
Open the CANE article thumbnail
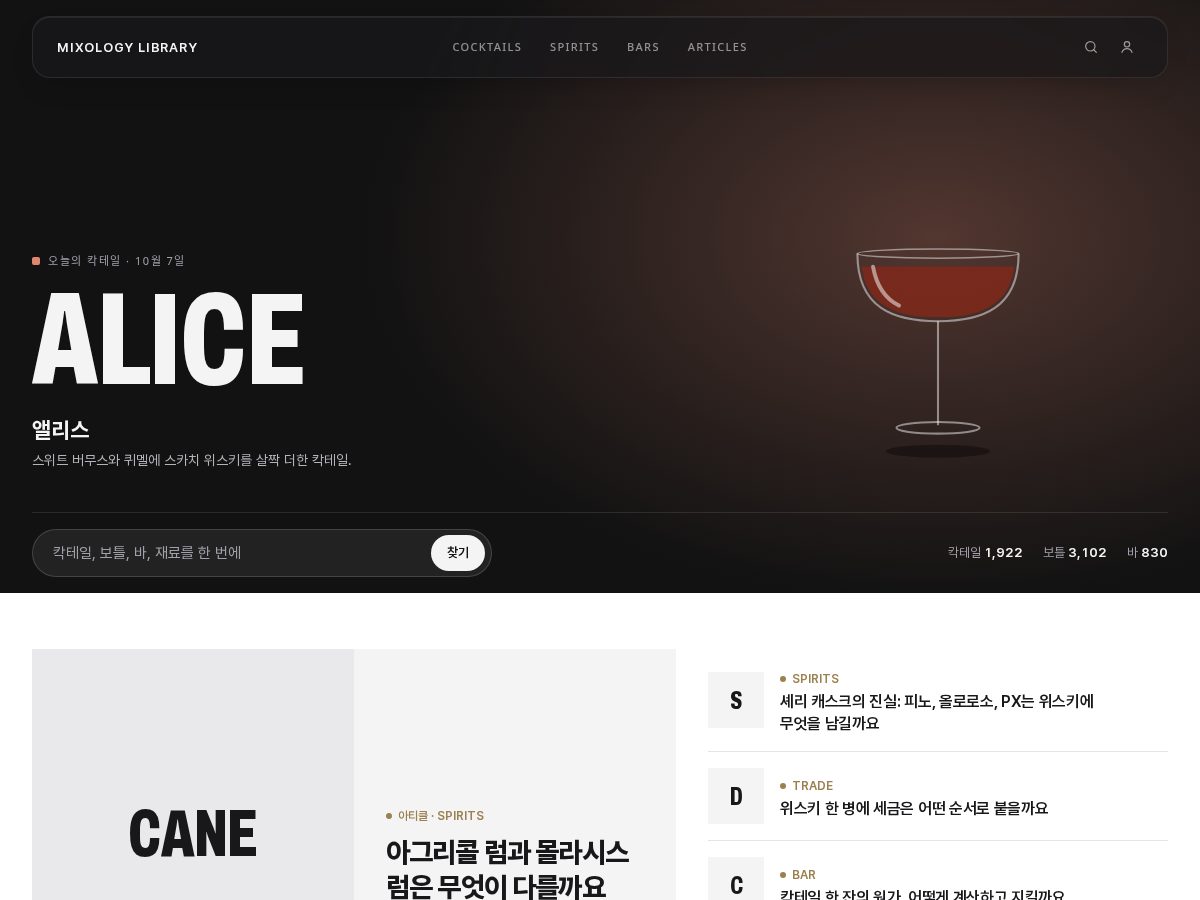pyautogui.click(x=193, y=775)
